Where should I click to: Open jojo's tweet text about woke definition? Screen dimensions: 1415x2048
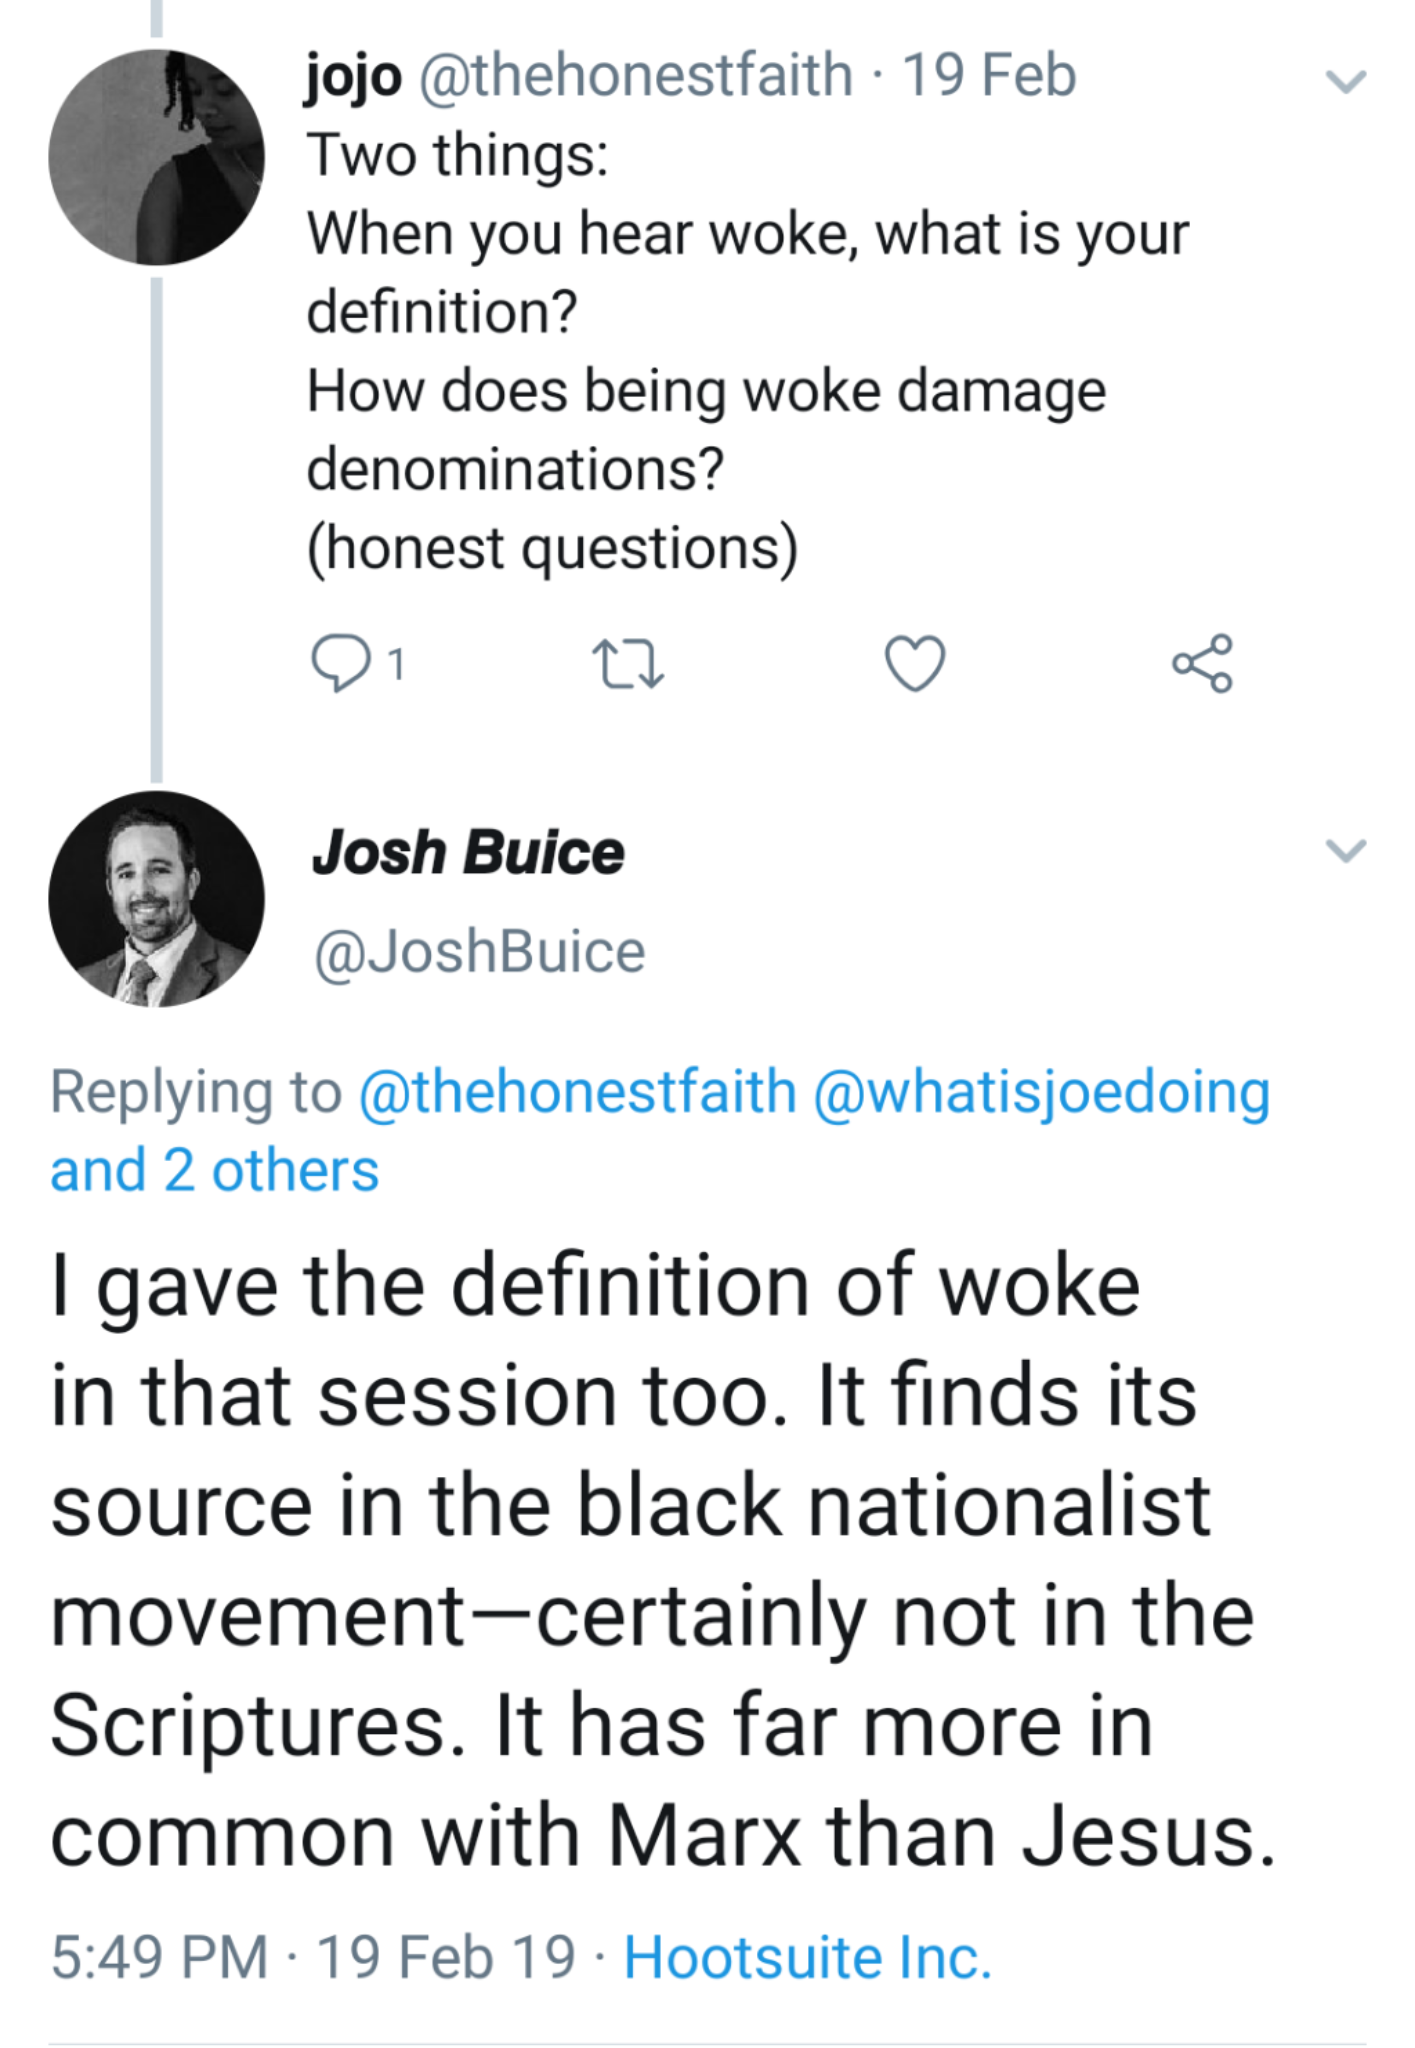700,350
